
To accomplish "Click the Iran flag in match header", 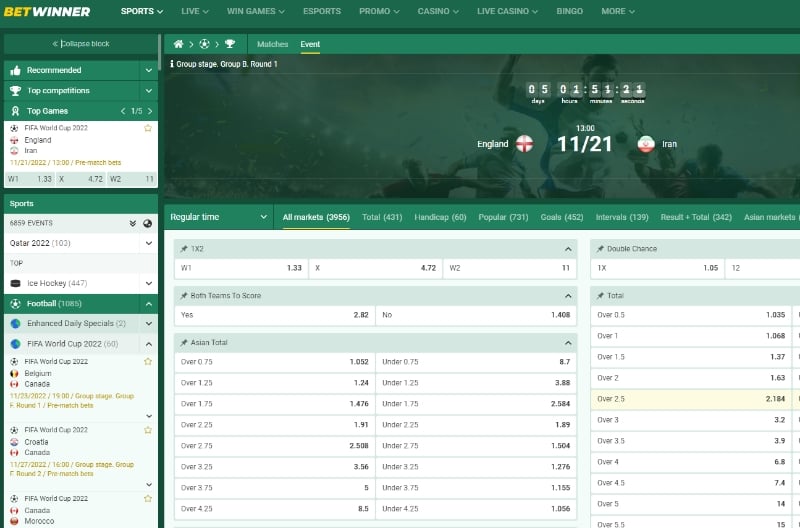I will coord(646,144).
